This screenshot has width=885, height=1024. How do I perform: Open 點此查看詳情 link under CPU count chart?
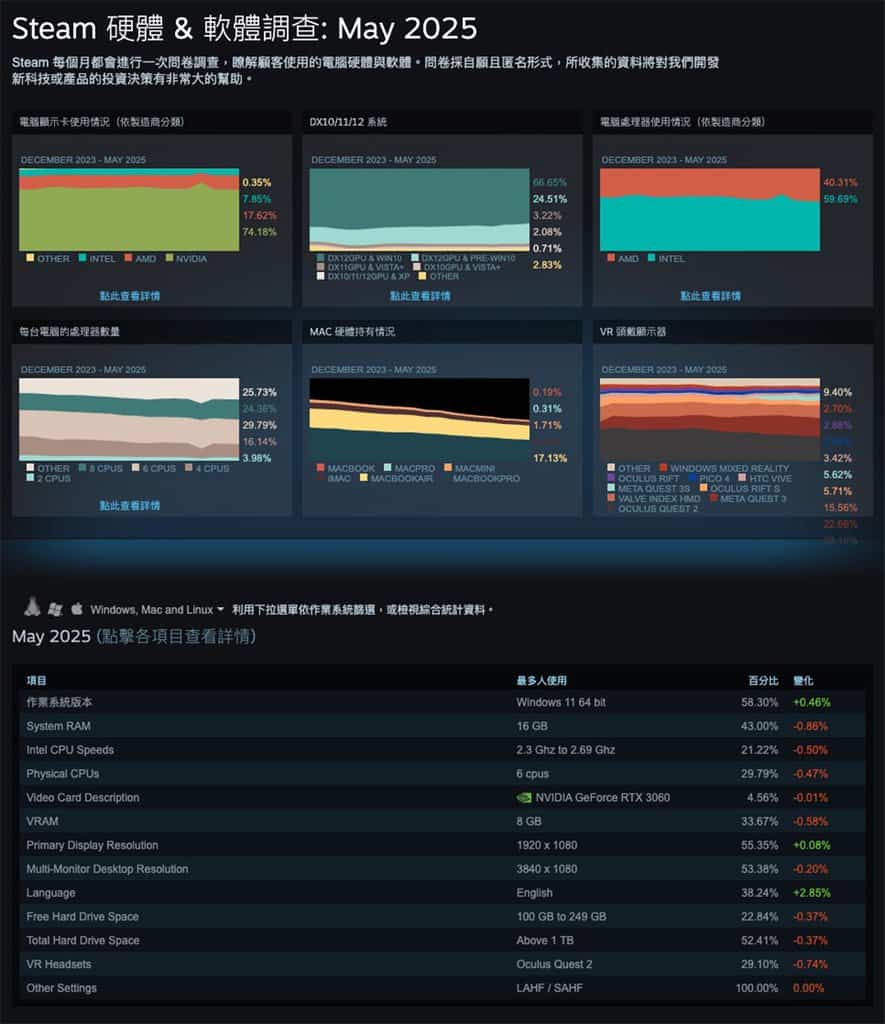[x=129, y=506]
